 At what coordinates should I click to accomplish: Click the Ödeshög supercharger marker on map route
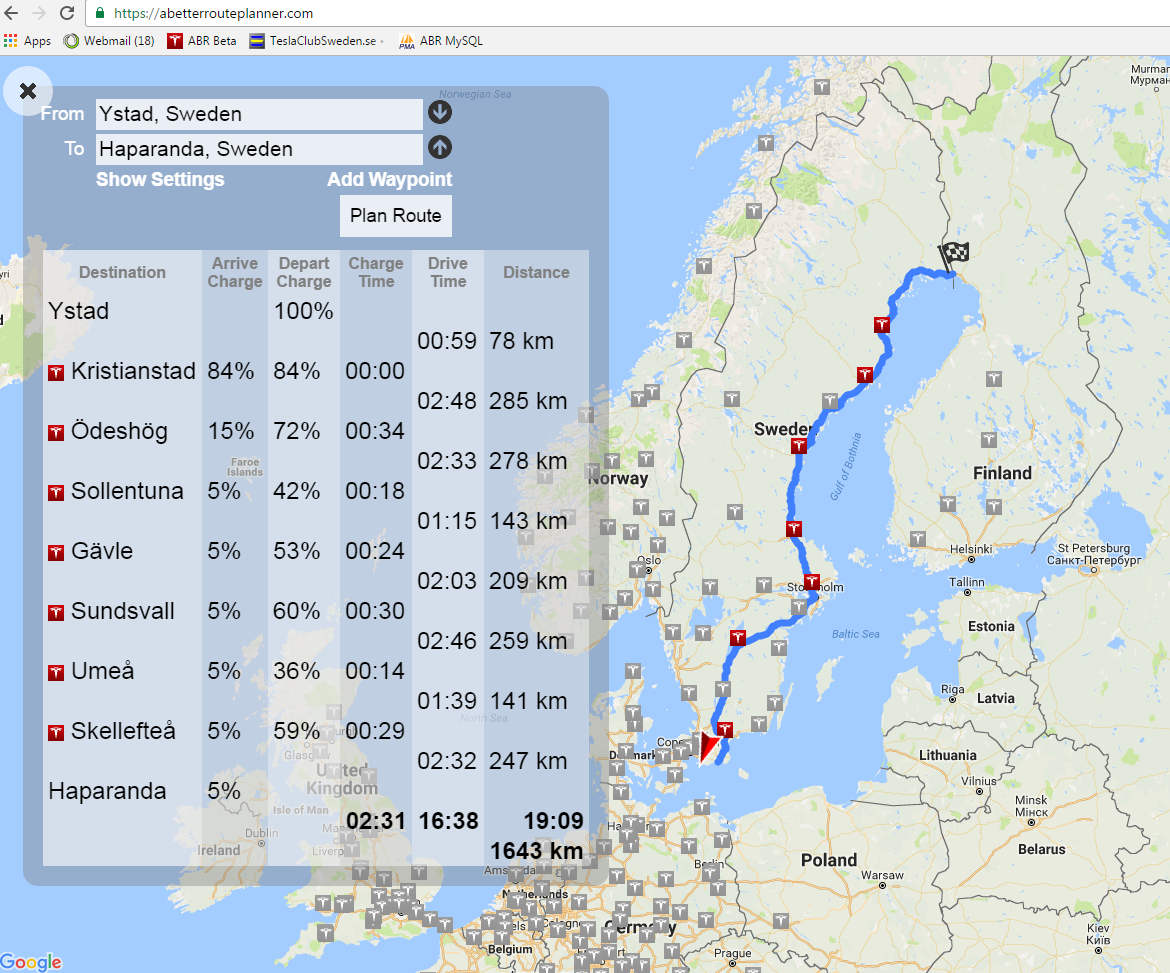point(738,637)
